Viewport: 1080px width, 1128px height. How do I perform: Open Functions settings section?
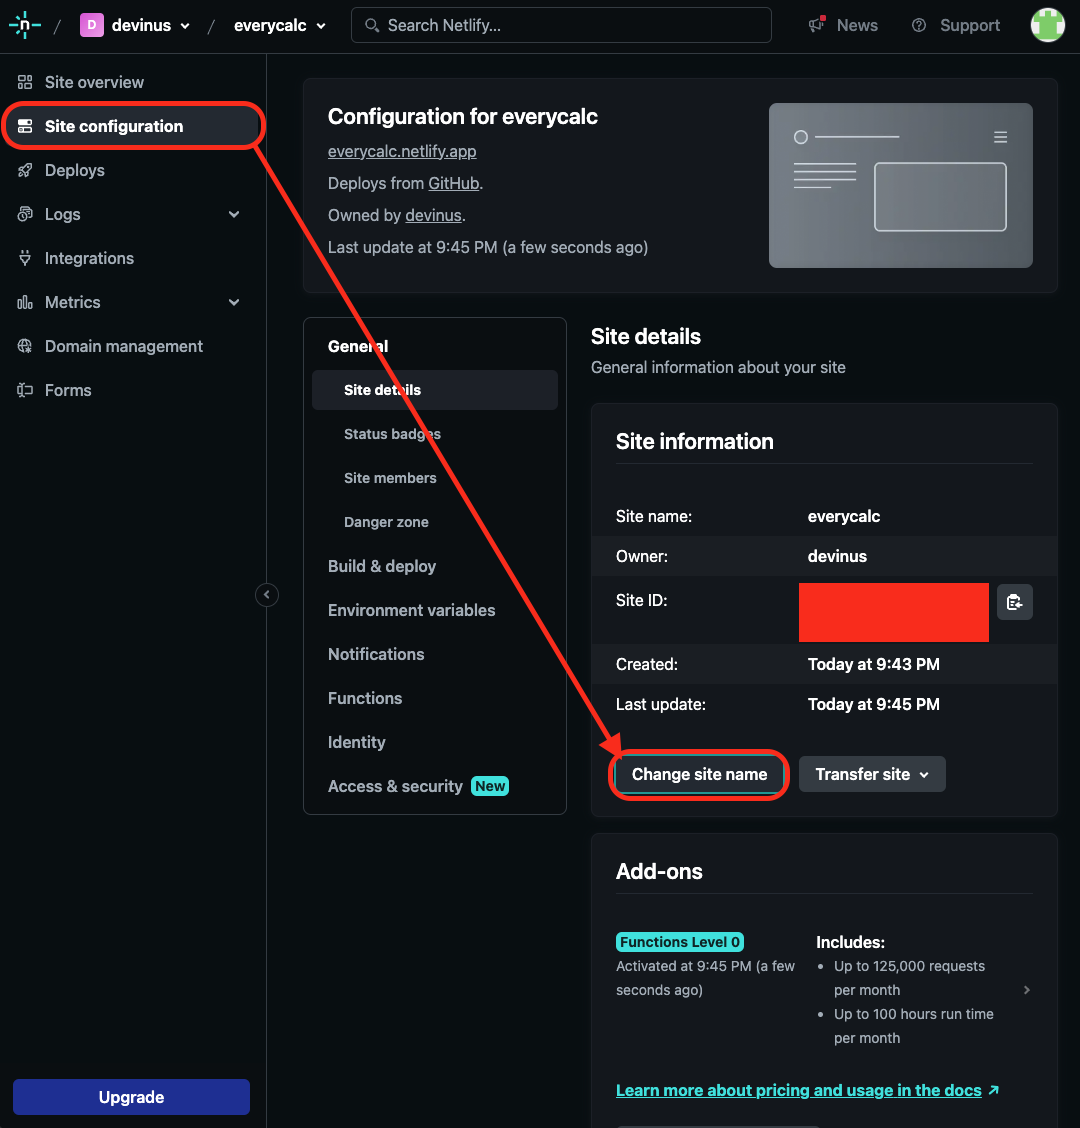(x=365, y=698)
